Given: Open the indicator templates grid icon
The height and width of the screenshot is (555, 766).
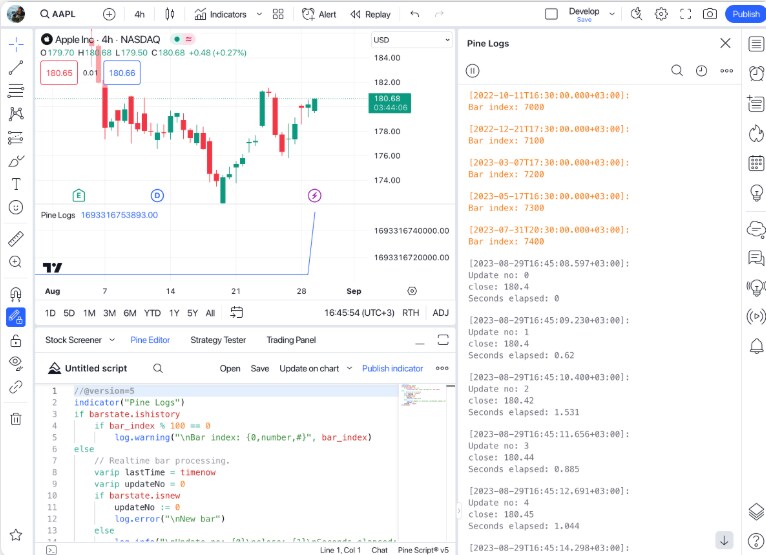Looking at the screenshot, I should coord(278,15).
